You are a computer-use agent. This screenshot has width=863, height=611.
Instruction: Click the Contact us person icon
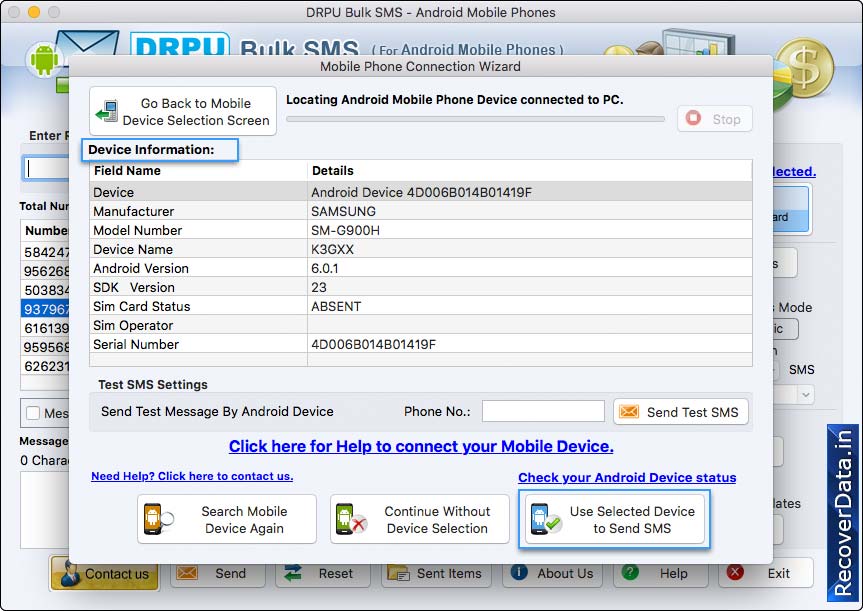click(x=70, y=574)
